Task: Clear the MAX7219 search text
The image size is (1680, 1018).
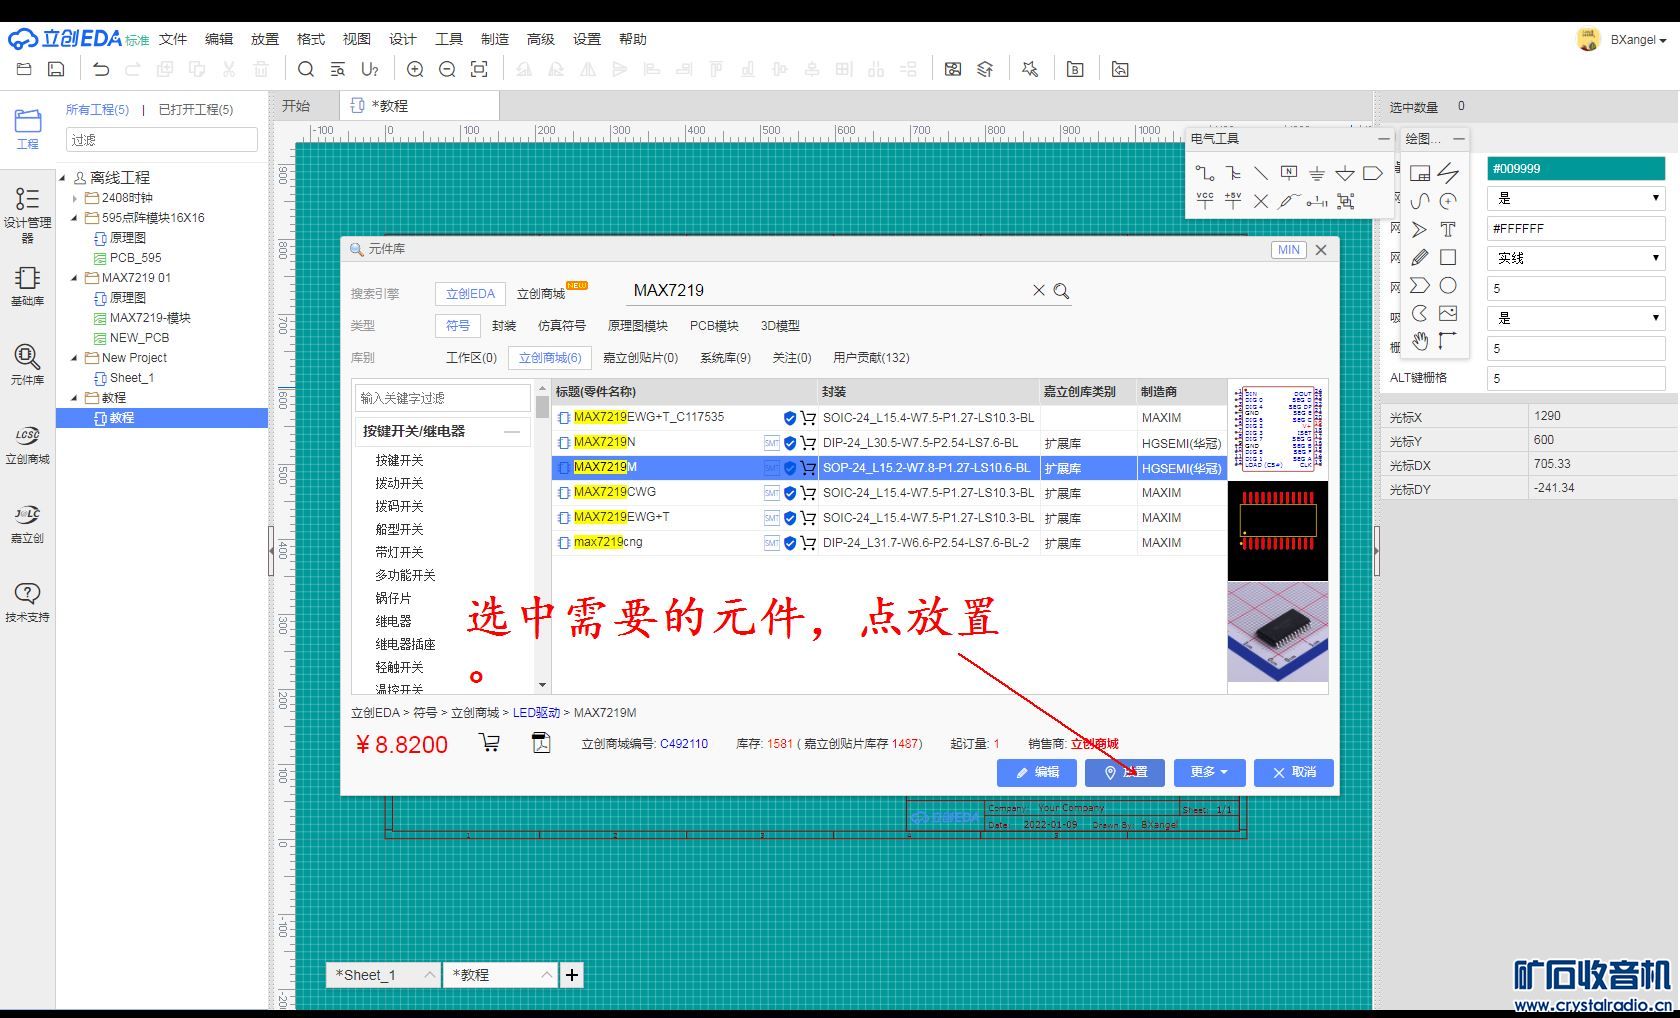Action: coord(1039,291)
